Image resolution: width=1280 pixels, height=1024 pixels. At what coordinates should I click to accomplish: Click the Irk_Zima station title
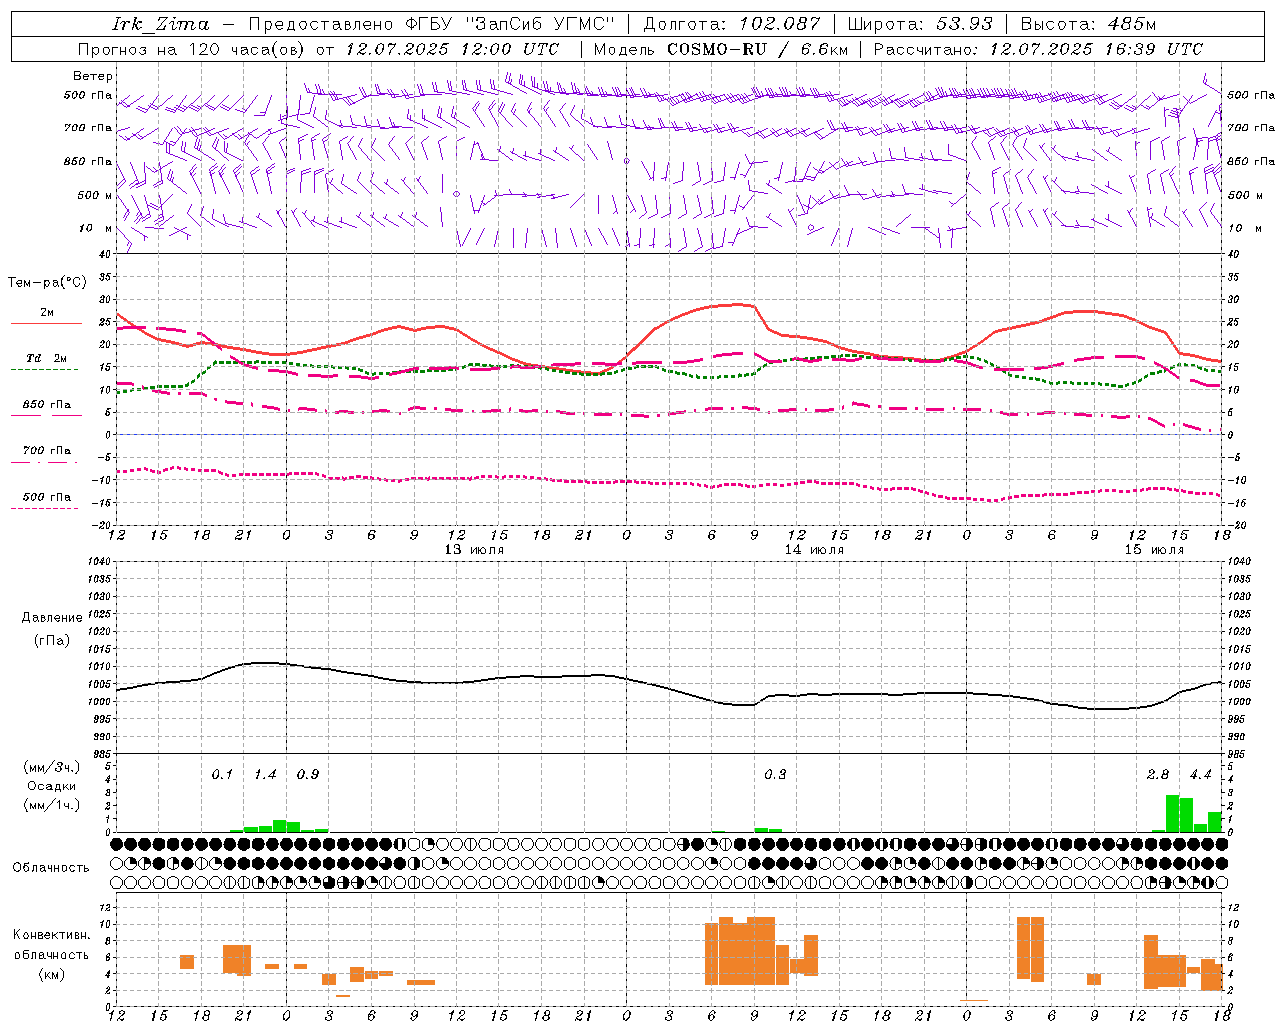point(160,24)
